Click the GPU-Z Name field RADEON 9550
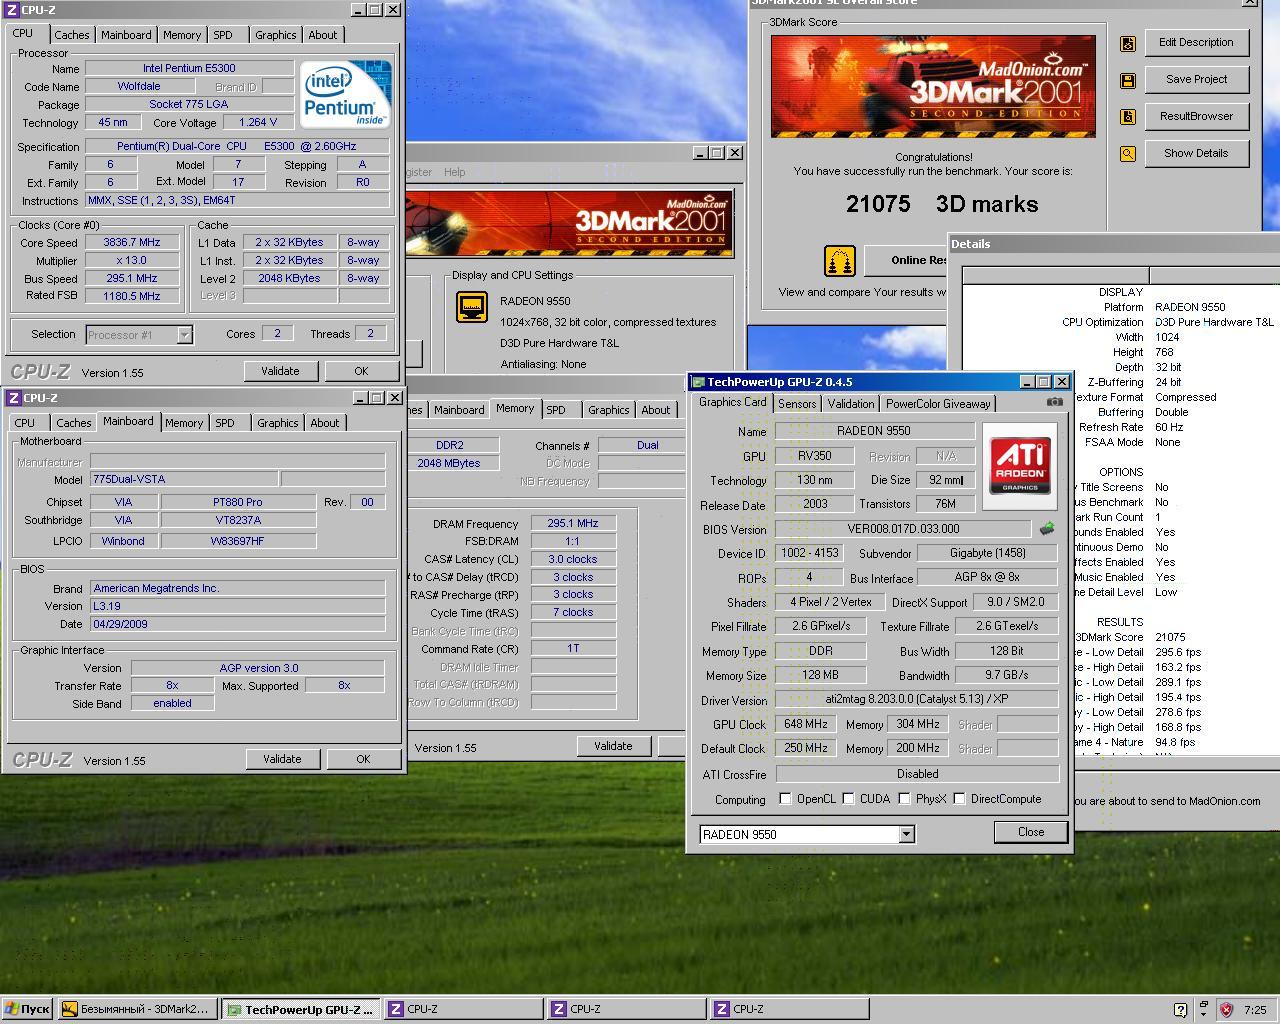The width and height of the screenshot is (1280, 1024). tap(874, 431)
